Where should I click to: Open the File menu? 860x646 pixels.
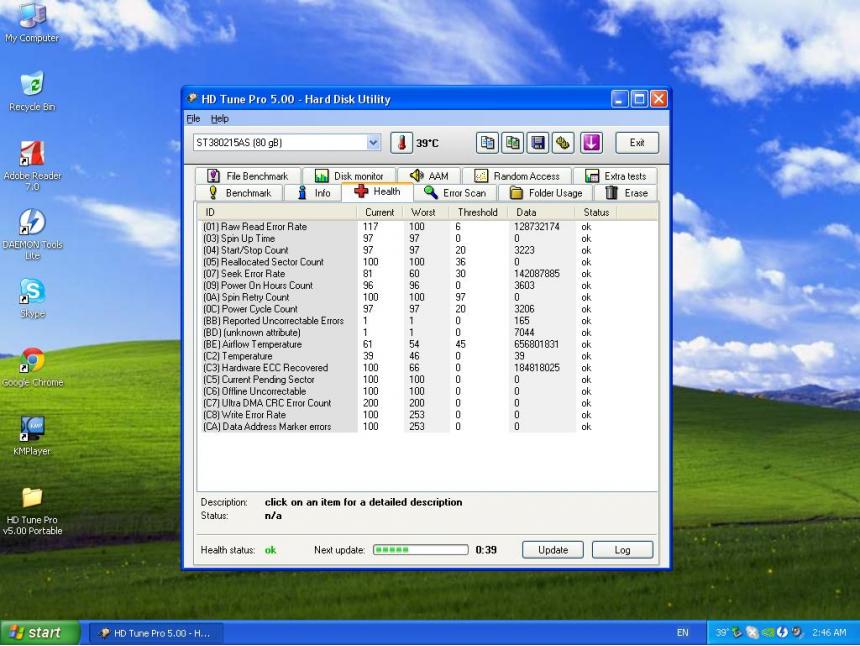[x=193, y=119]
